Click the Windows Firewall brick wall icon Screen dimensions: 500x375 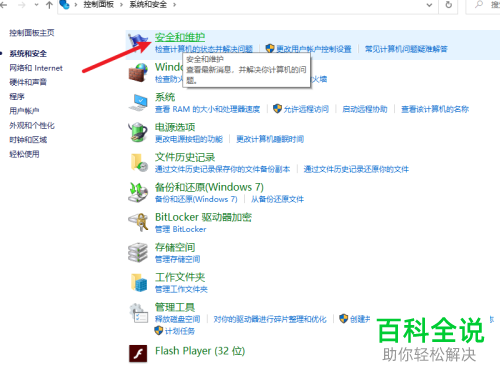pyautogui.click(x=138, y=72)
